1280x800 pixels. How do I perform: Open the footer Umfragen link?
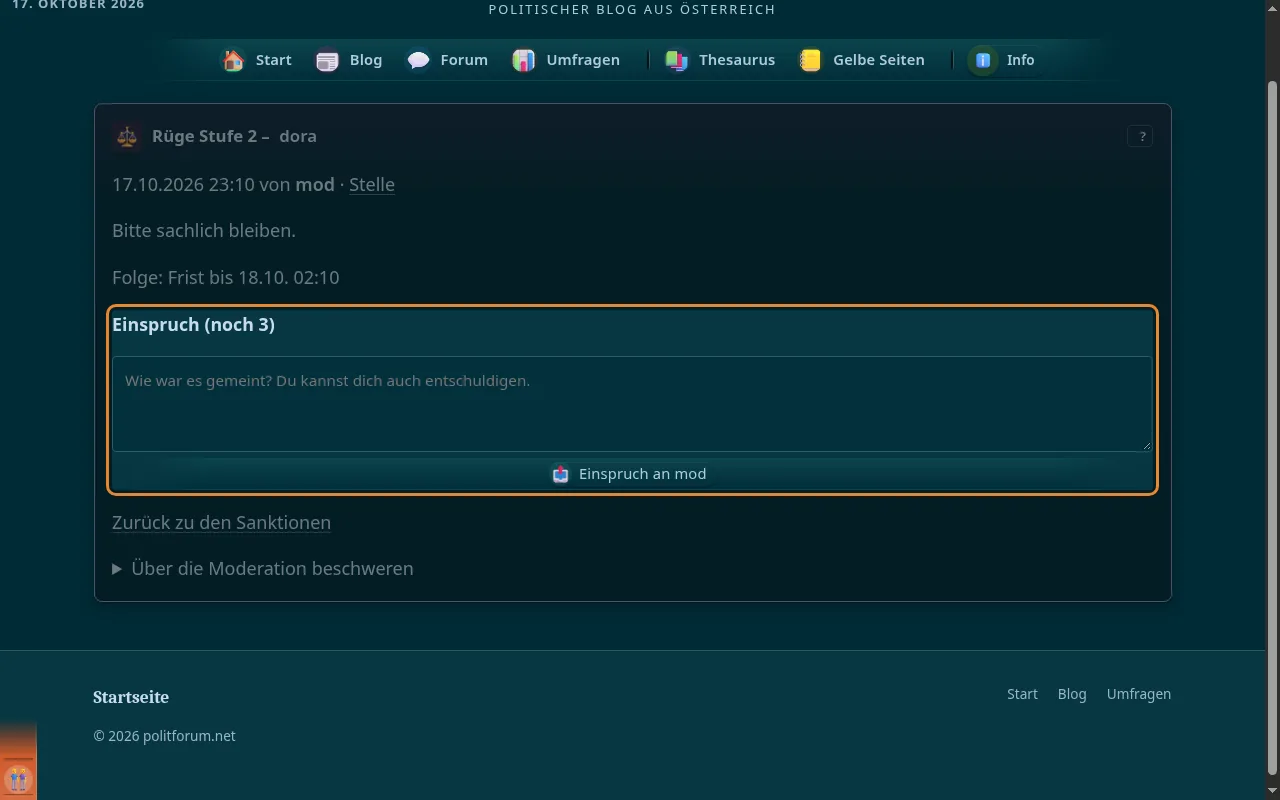tap(1139, 694)
